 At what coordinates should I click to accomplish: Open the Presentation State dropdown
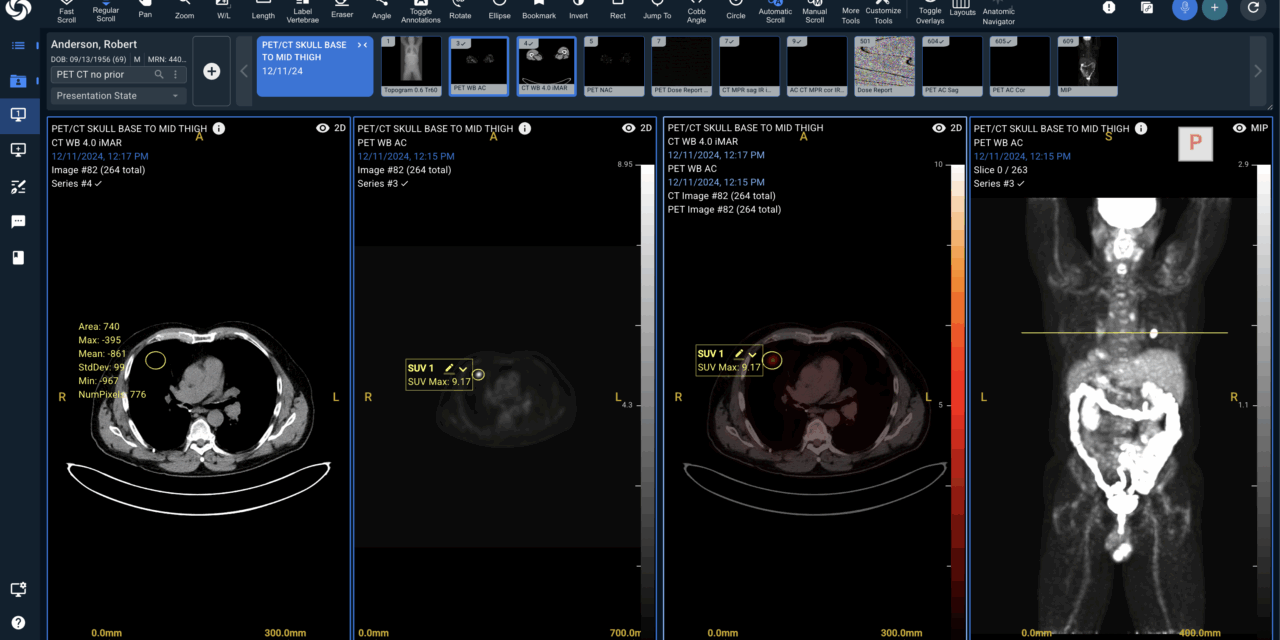117,95
